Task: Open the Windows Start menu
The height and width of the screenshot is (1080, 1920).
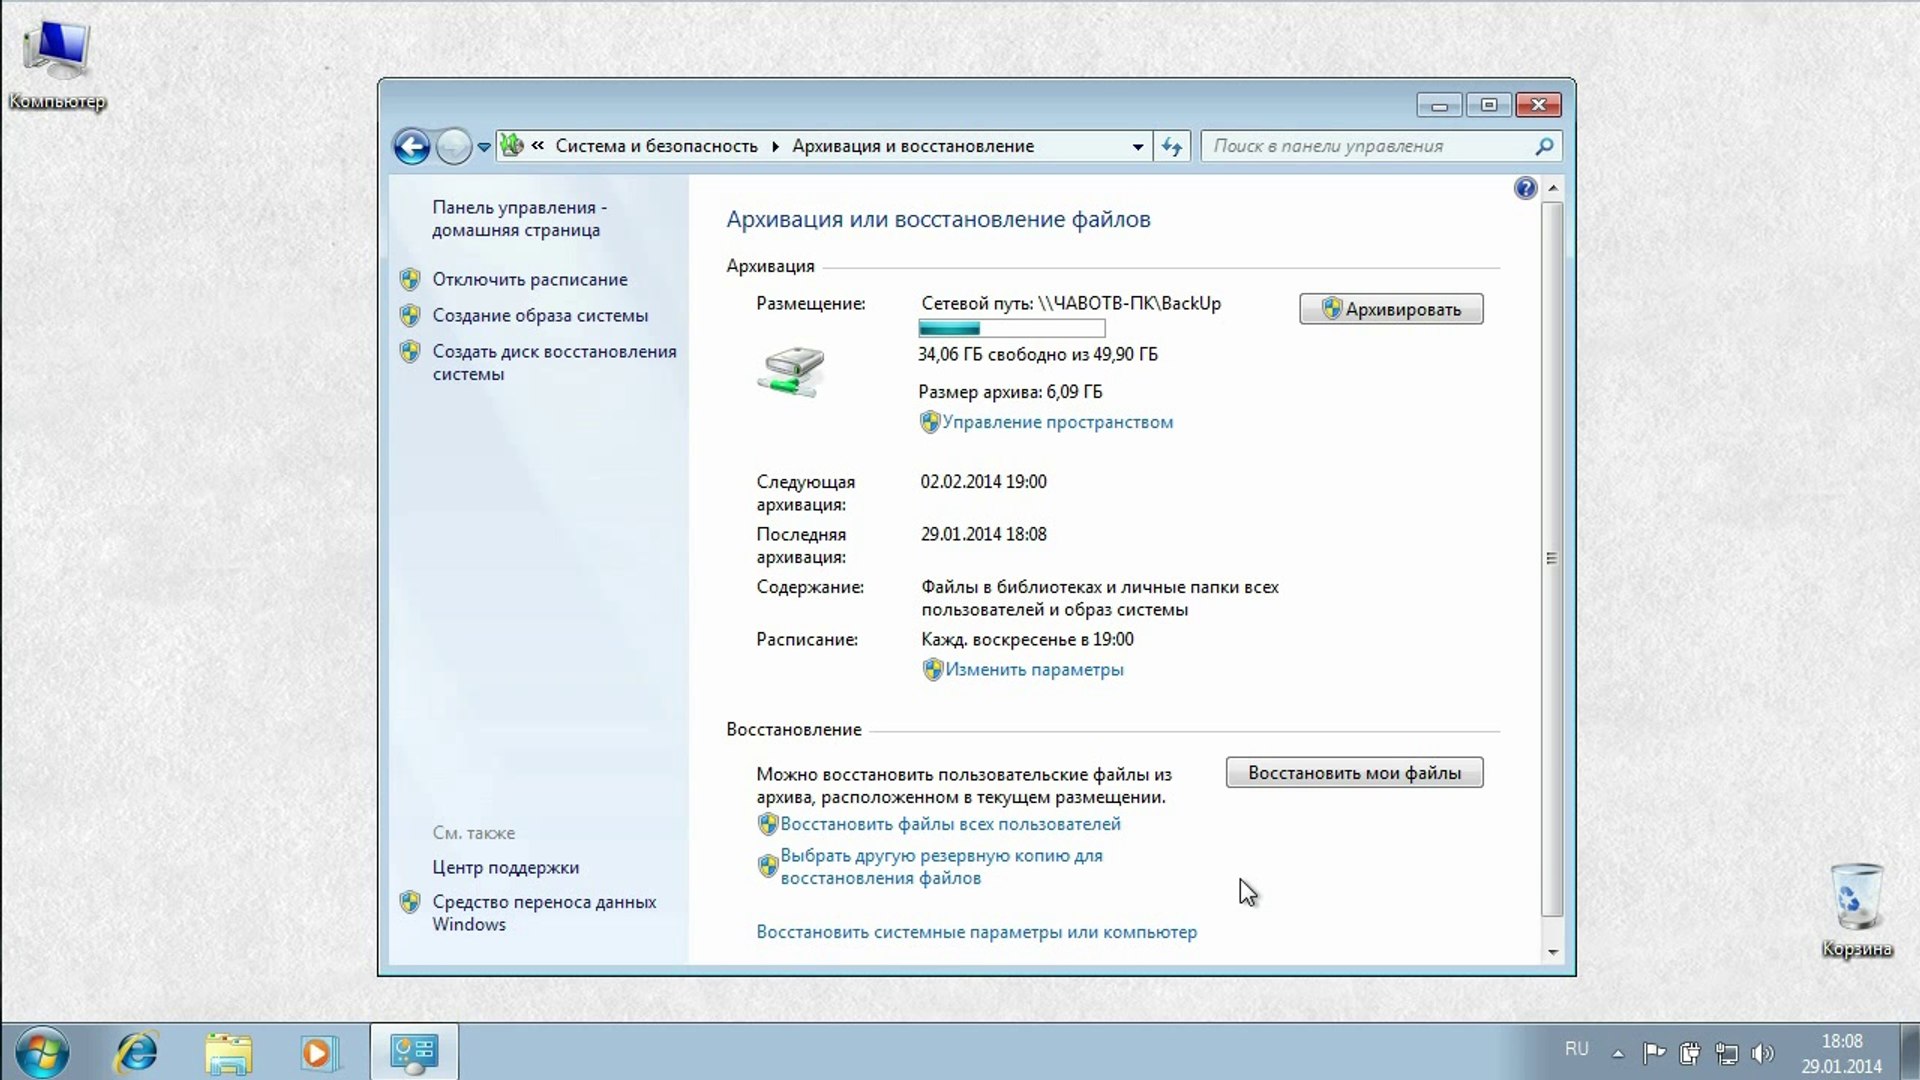Action: (42, 1052)
